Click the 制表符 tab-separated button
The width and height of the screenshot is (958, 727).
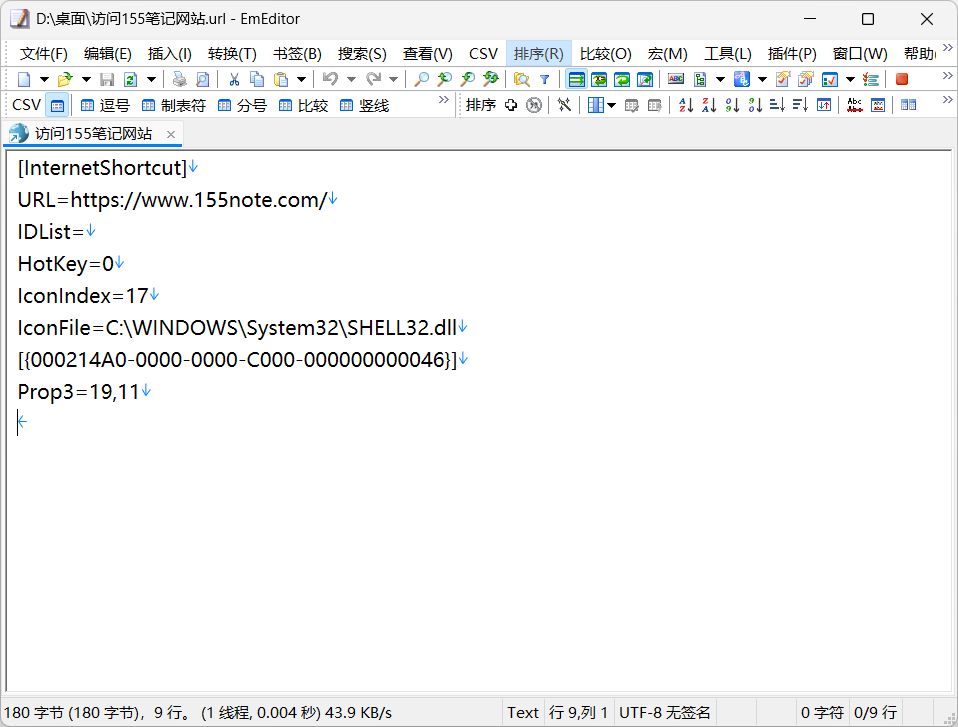point(173,105)
